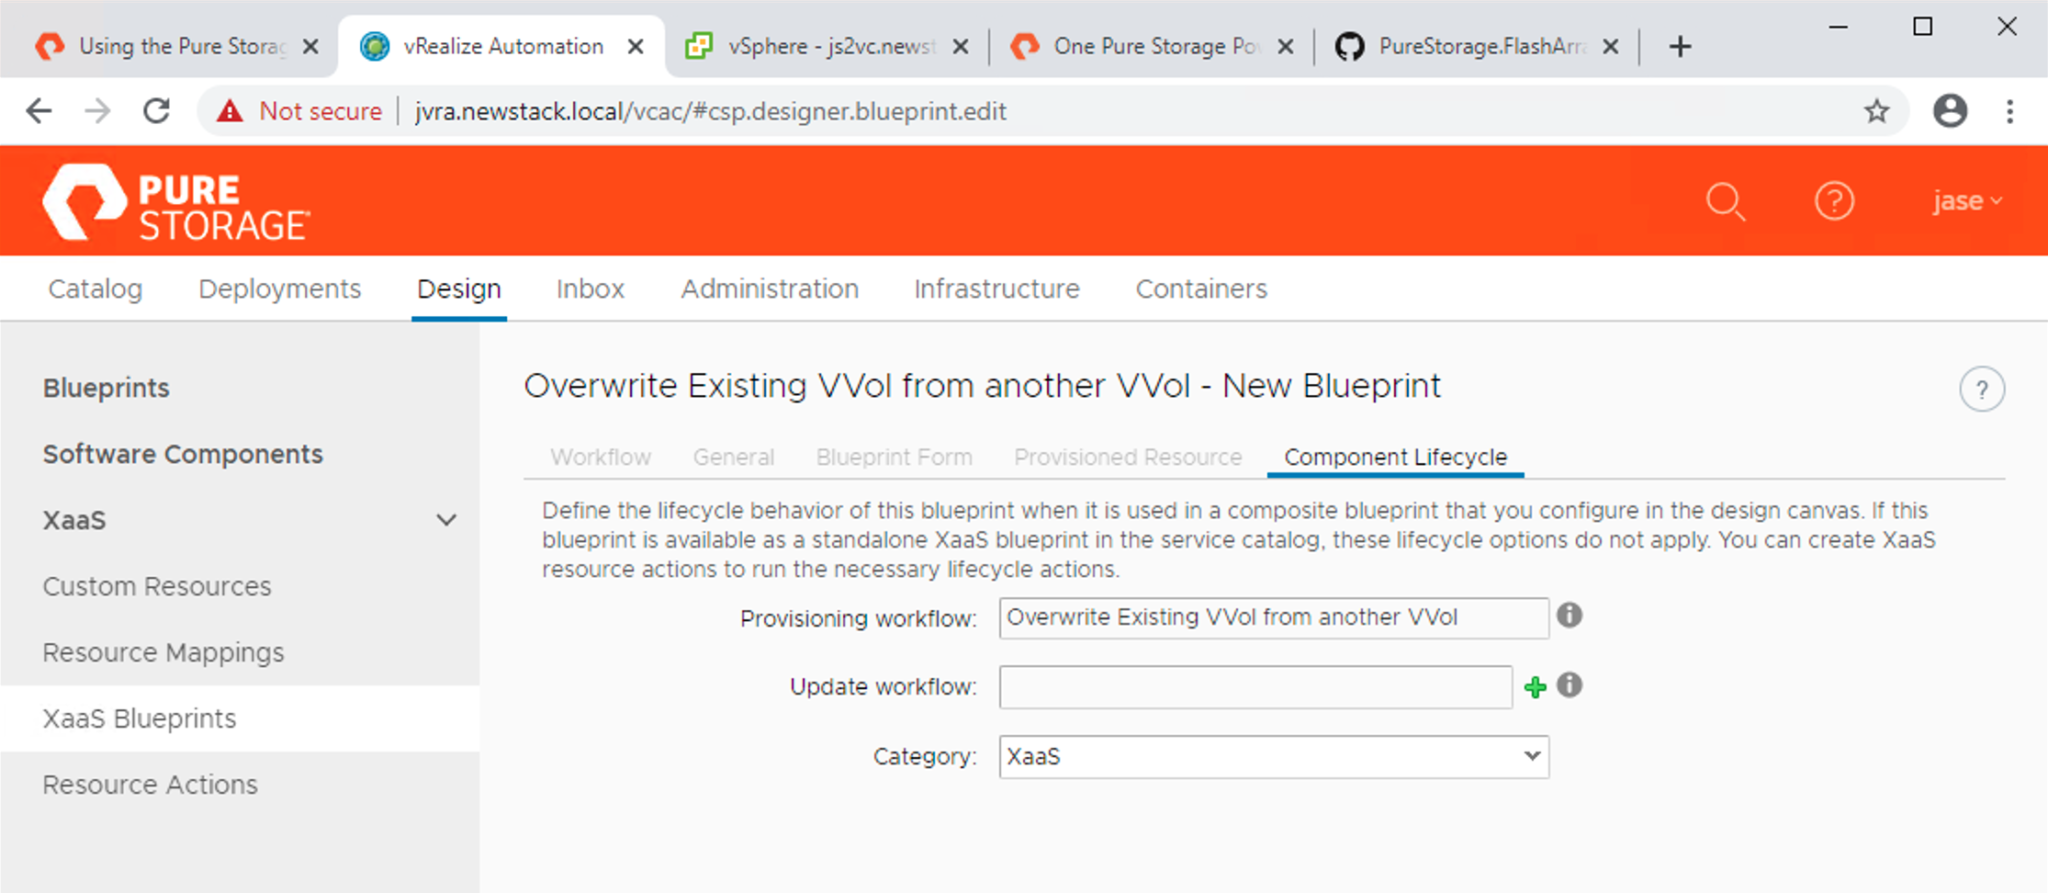Reload the page with the refresh icon
Screen dimensions: 2048x893
click(x=157, y=111)
